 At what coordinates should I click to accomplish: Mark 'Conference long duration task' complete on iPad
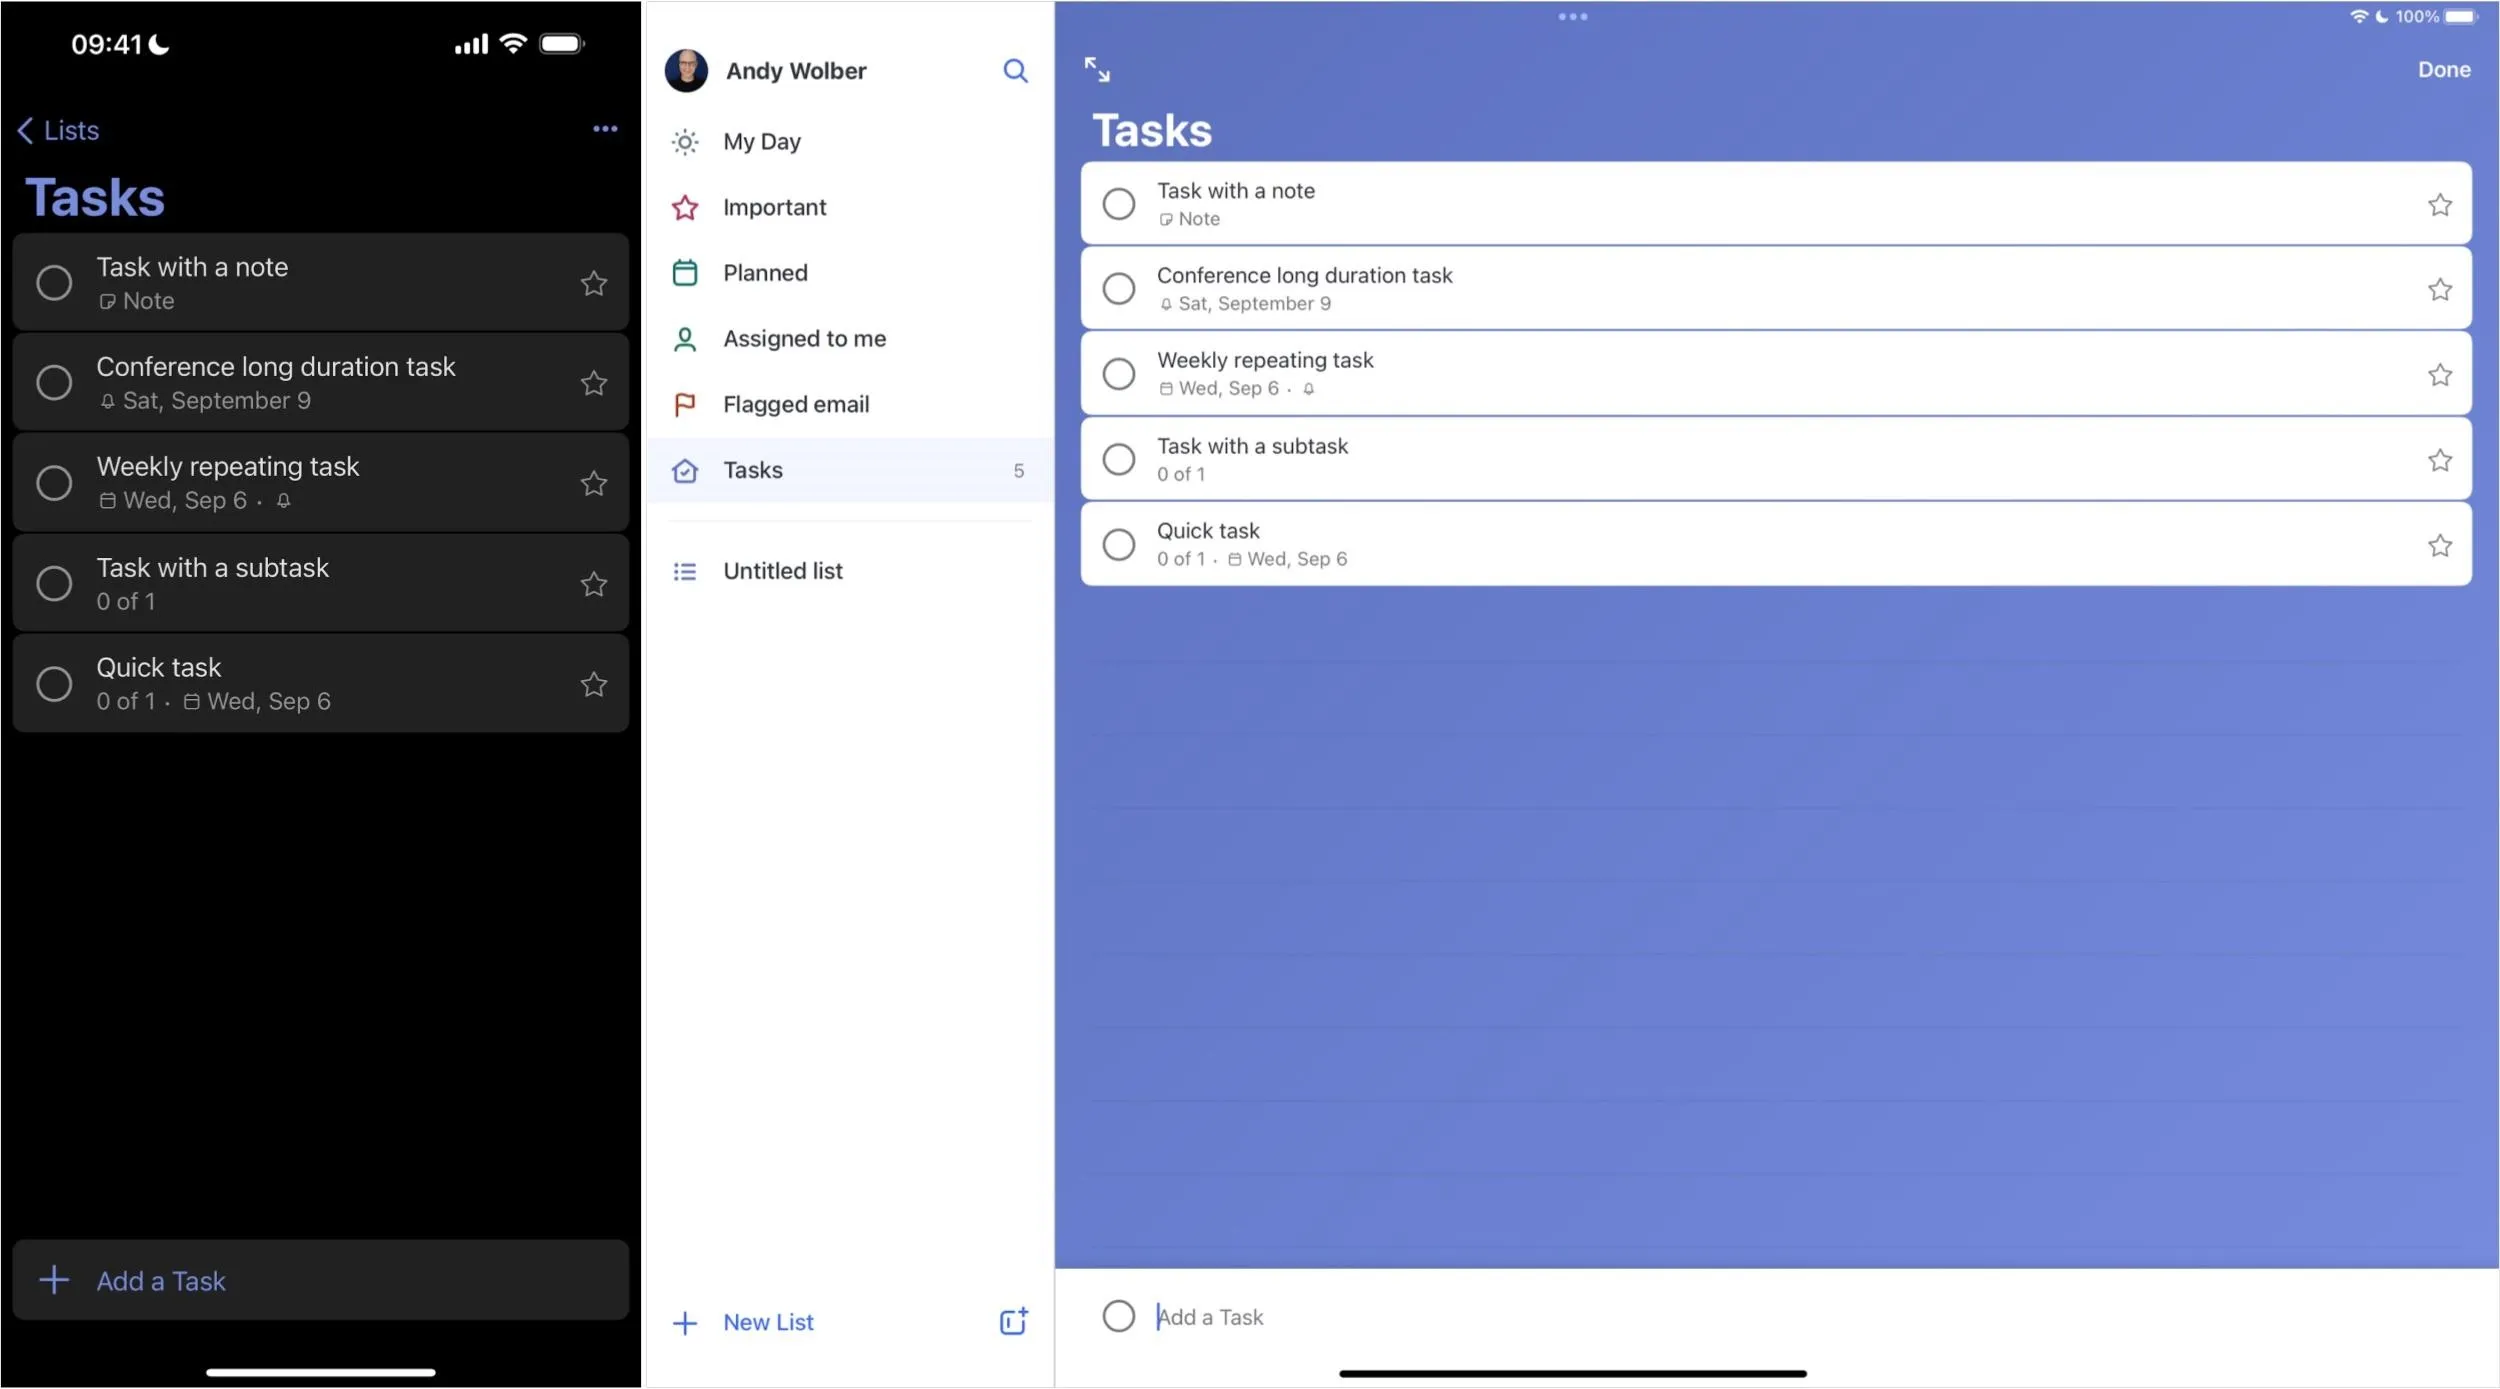(1118, 289)
